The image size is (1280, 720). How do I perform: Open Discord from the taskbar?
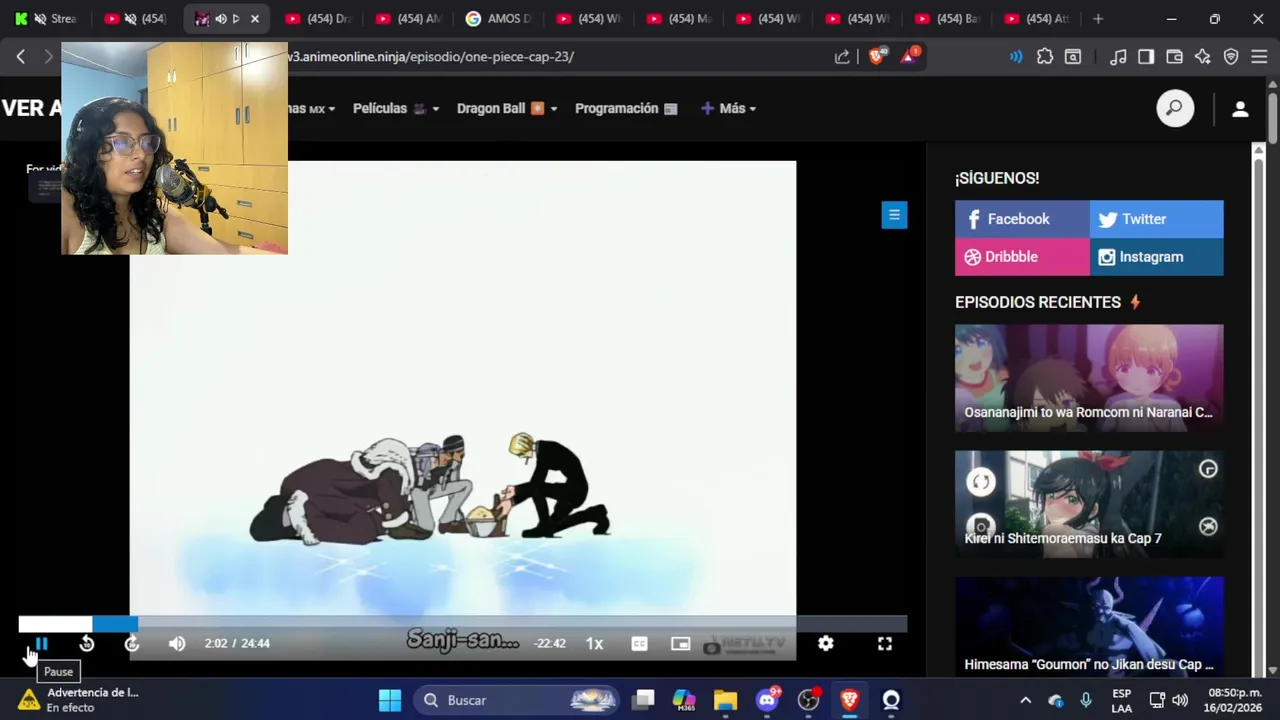pos(767,700)
